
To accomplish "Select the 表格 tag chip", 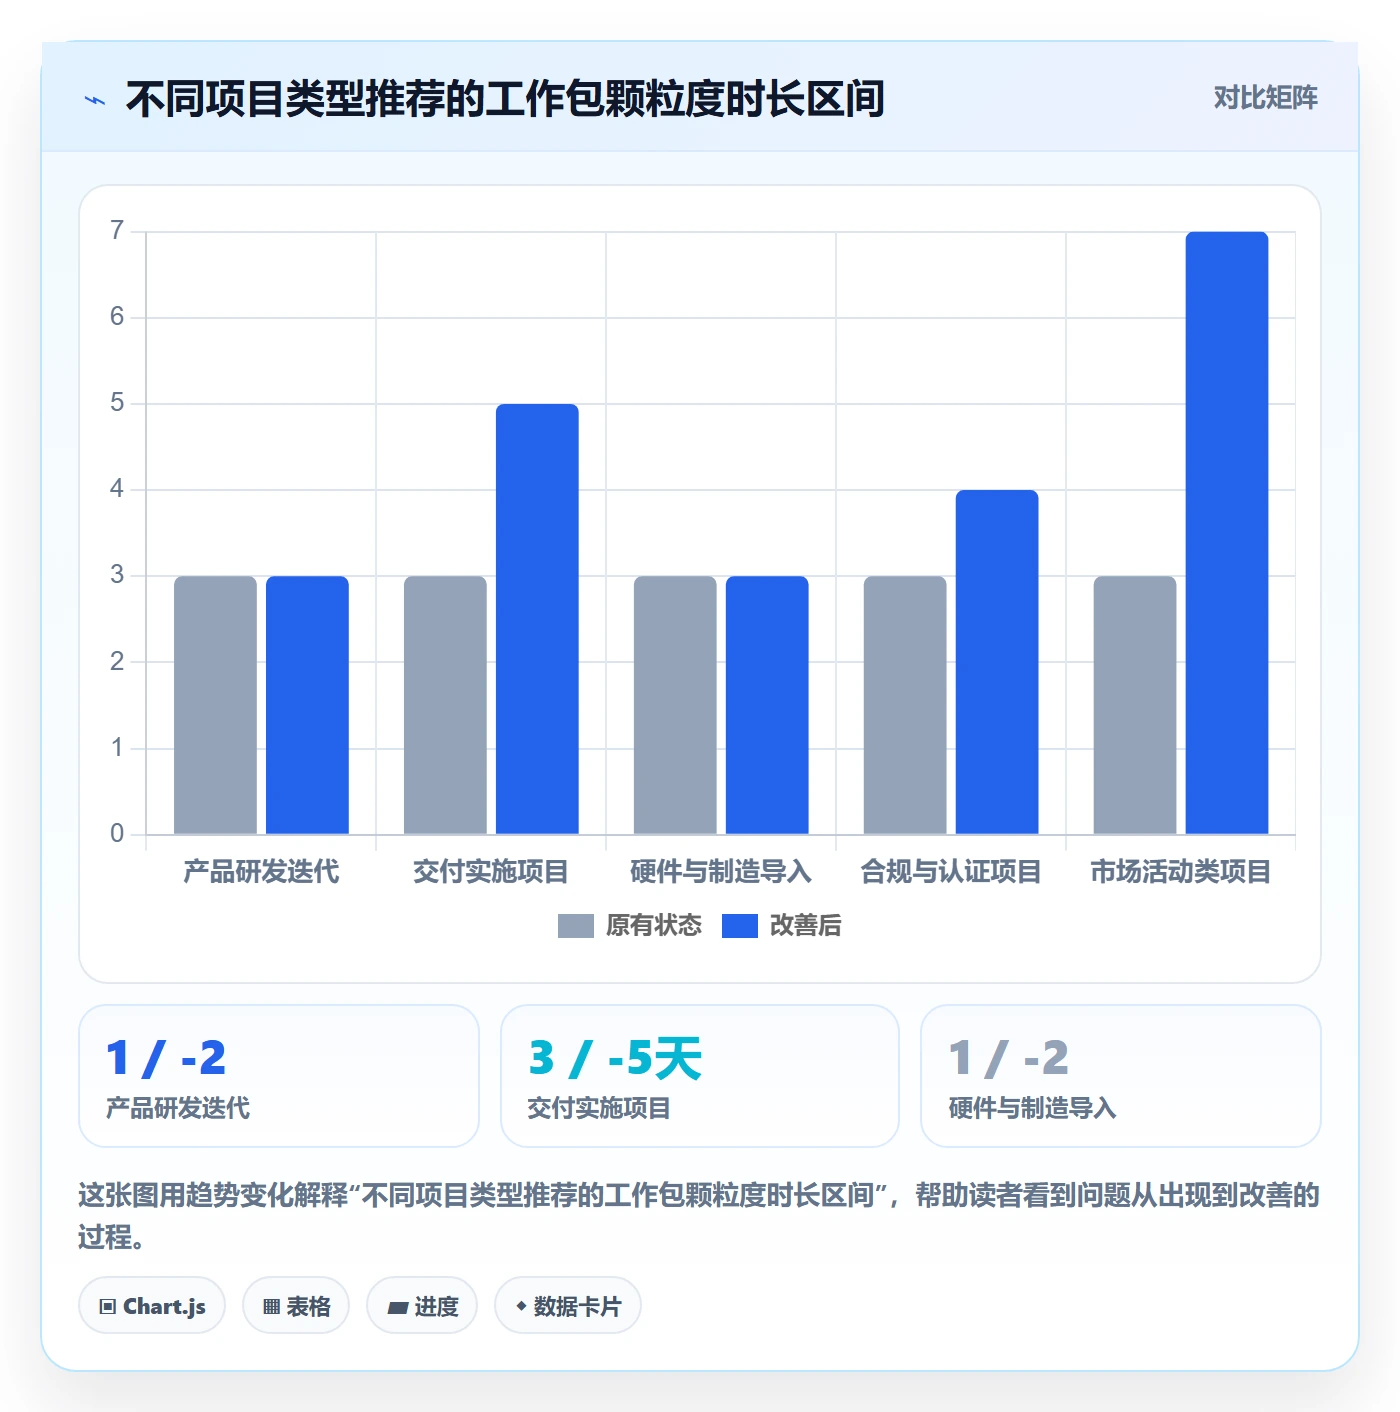I will tap(296, 1306).
